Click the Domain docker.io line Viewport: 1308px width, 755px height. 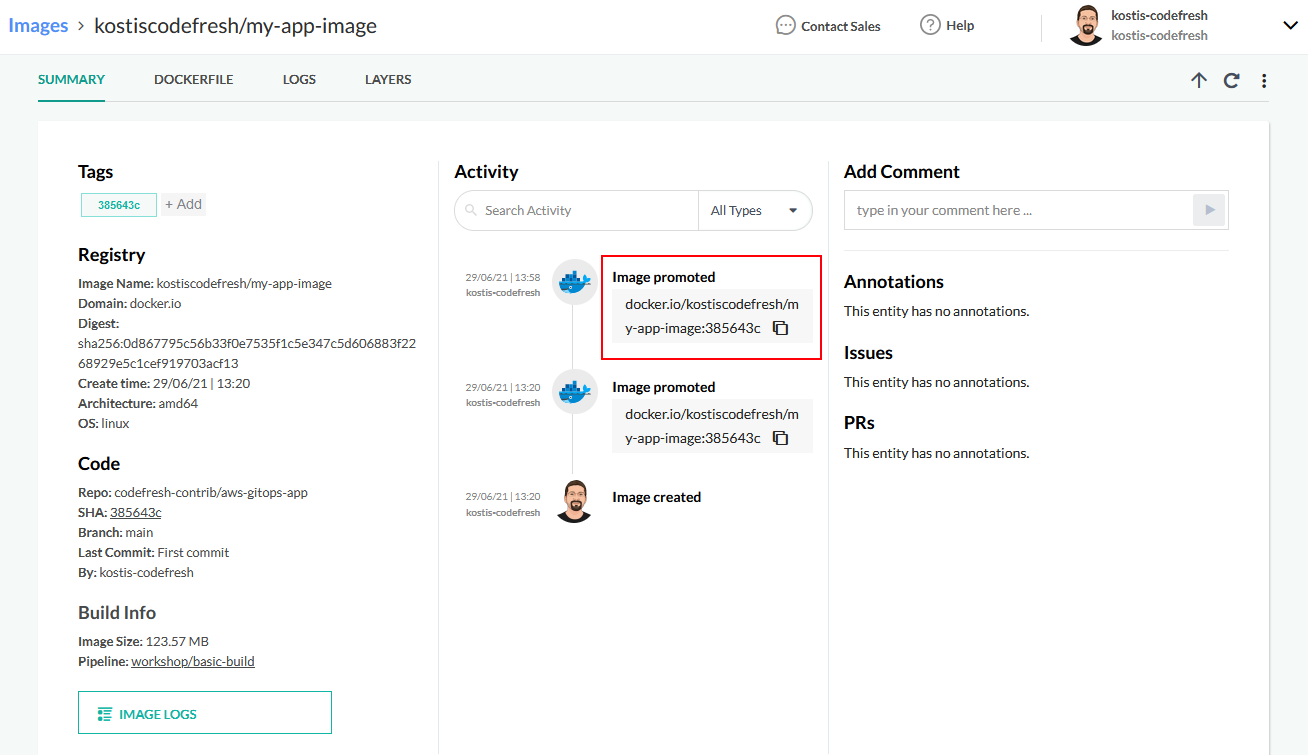coord(130,304)
